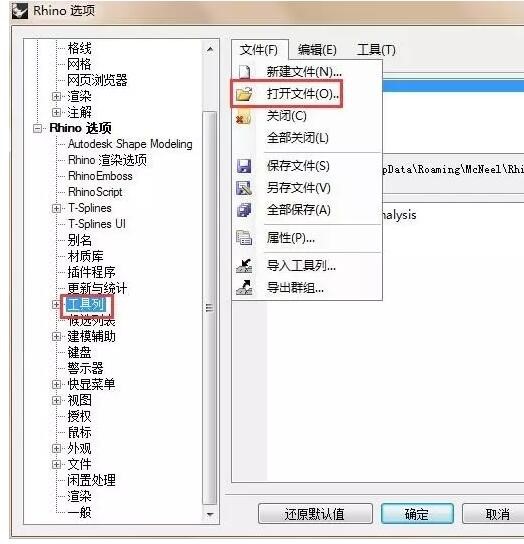This screenshot has height=544, width=524.
Task: Open the 工具(T) menu
Action: 376,50
